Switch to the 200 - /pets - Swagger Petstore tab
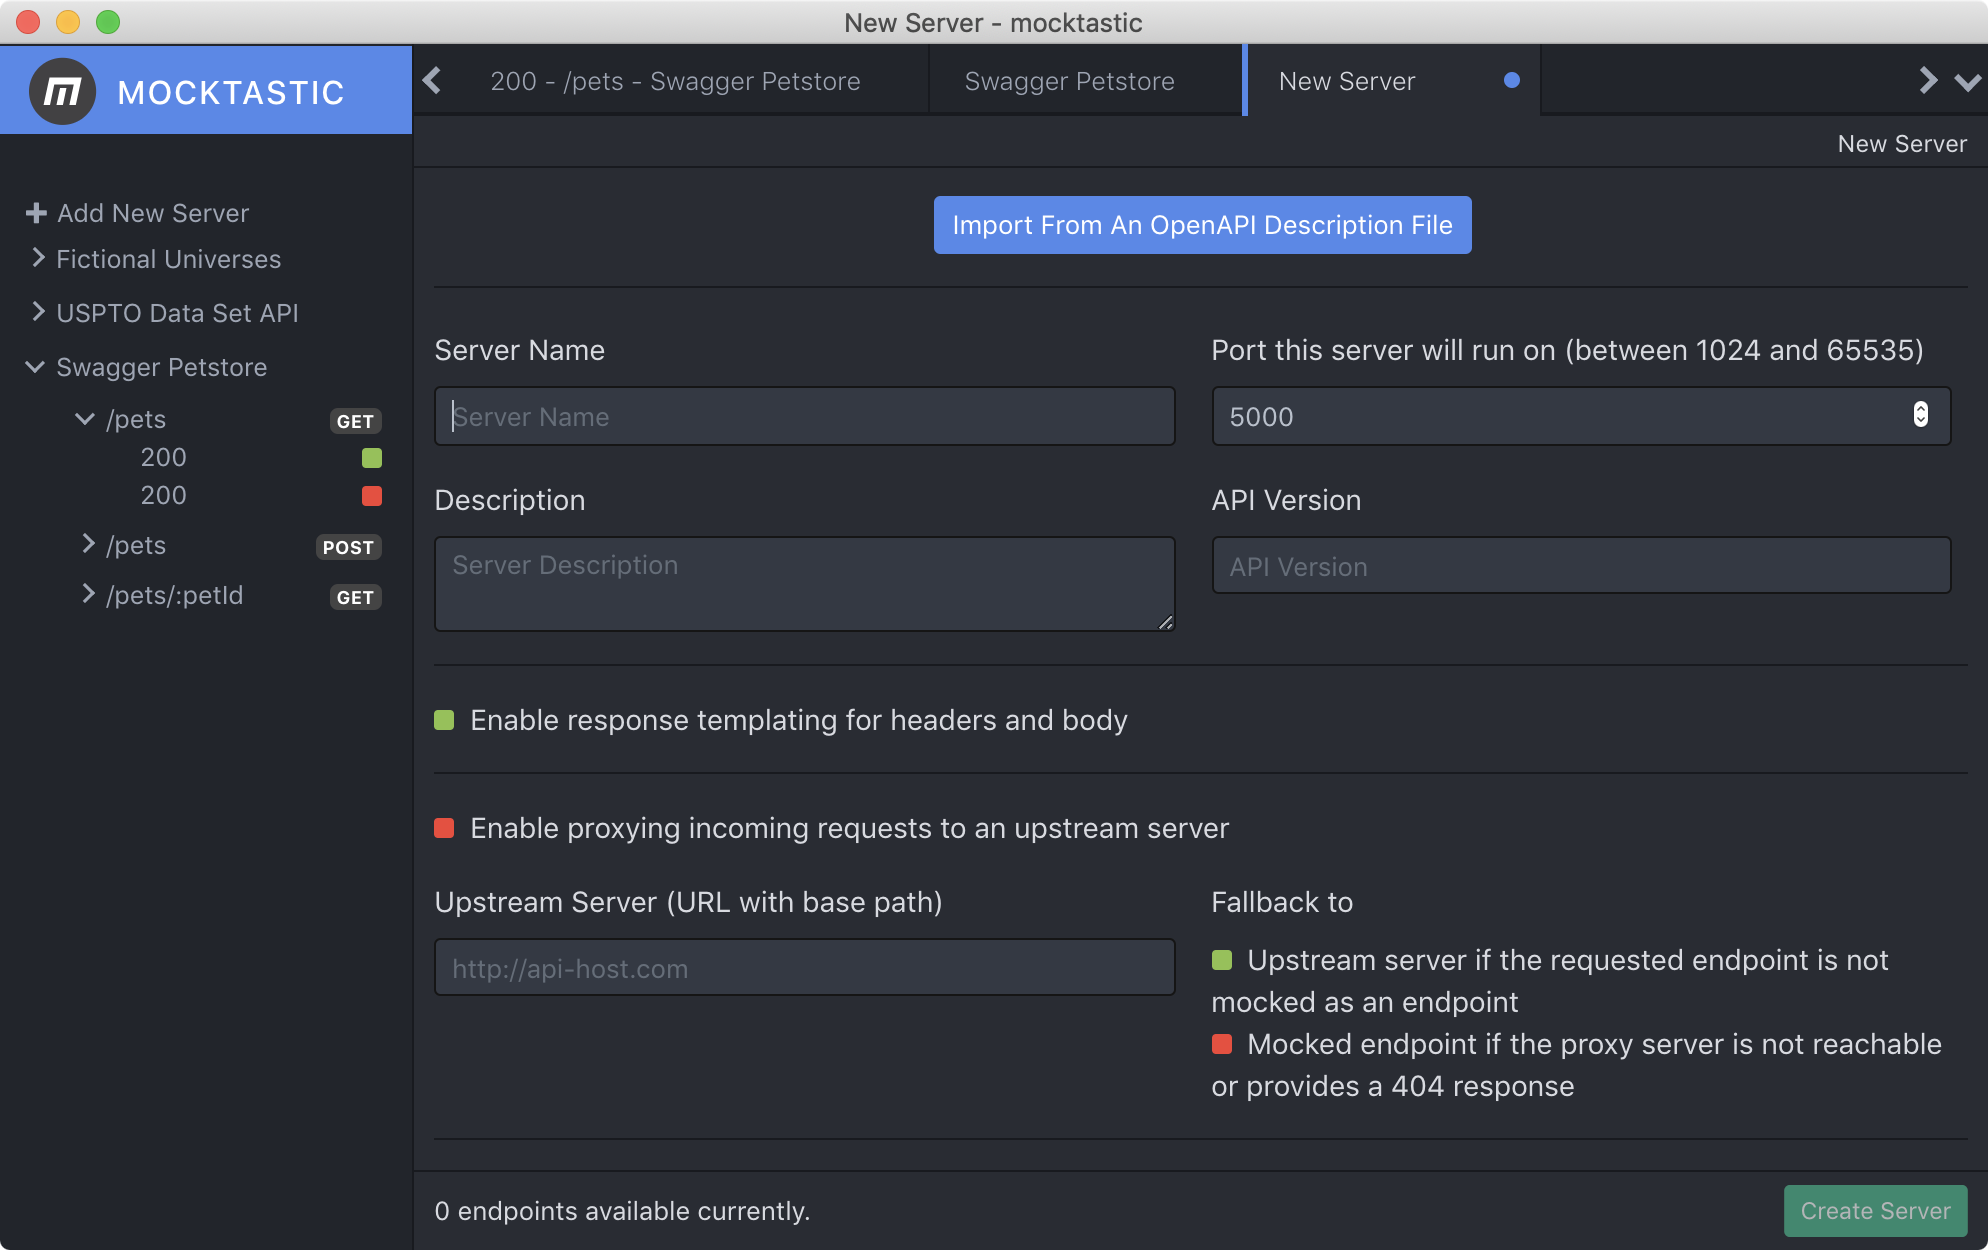 click(x=675, y=81)
